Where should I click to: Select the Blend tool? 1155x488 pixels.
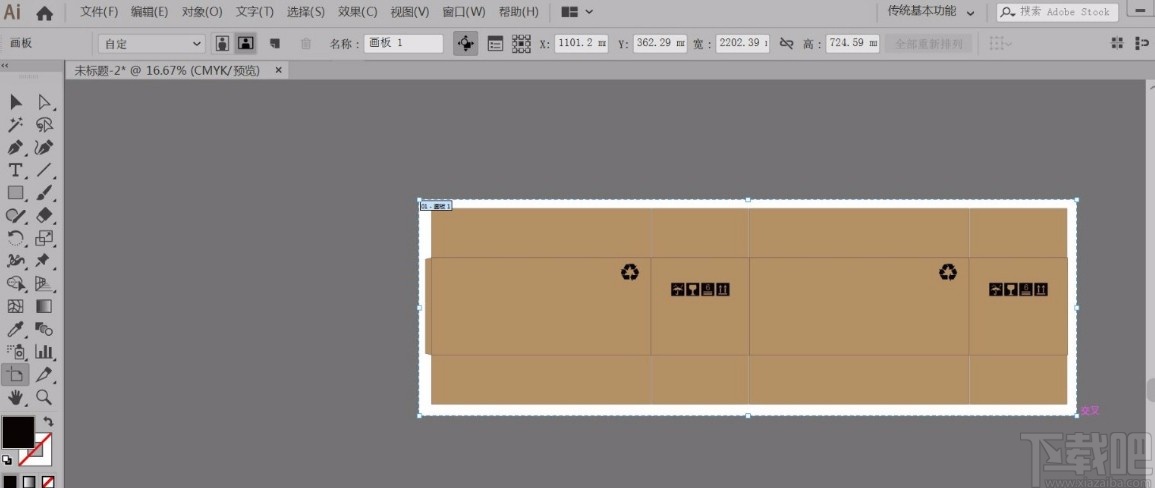coord(43,329)
